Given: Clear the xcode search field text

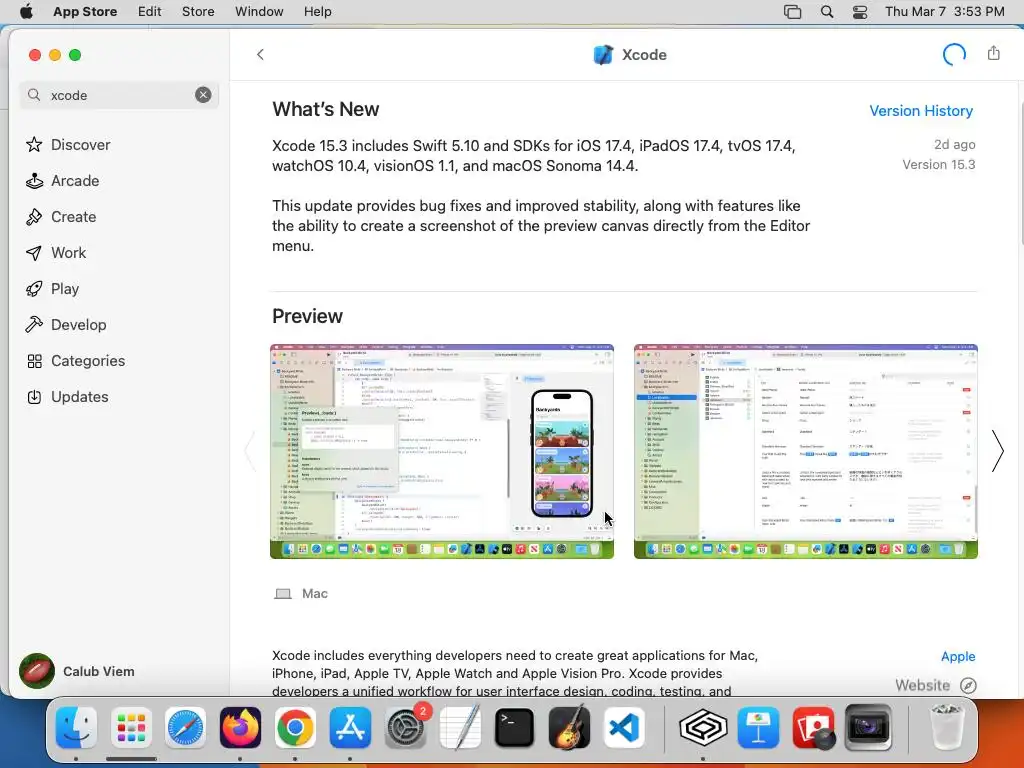Looking at the screenshot, I should tap(203, 95).
